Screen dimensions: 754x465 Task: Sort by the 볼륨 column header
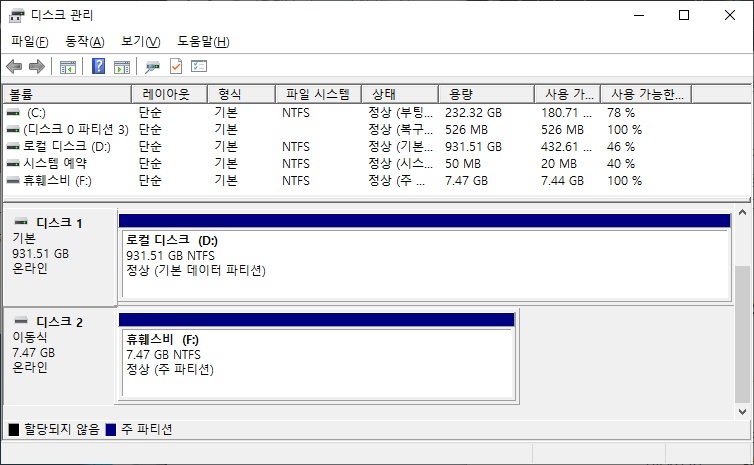click(x=67, y=94)
